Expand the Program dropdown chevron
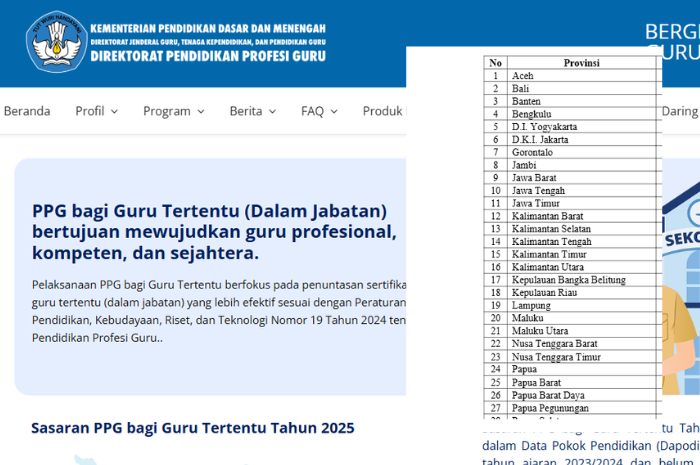This screenshot has height=465, width=700. [x=201, y=112]
